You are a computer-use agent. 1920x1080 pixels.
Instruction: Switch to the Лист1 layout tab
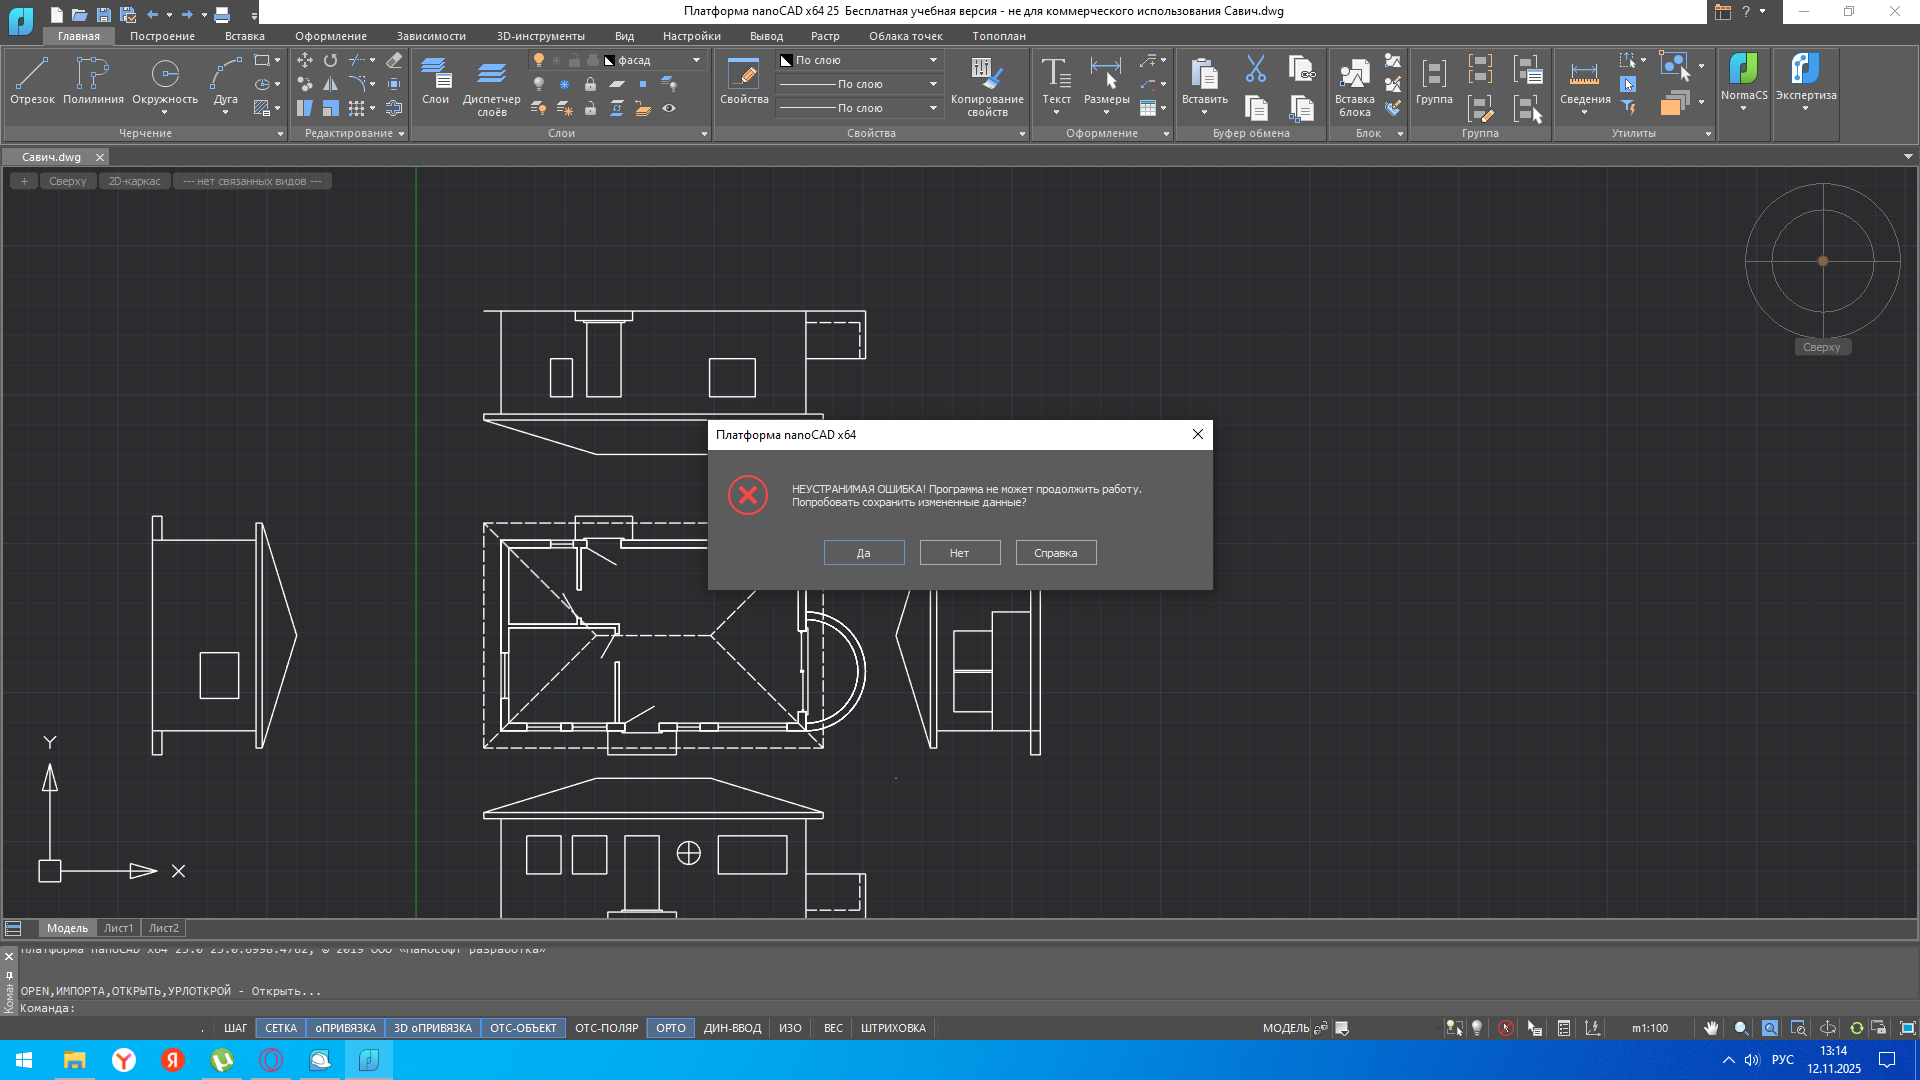pos(118,928)
